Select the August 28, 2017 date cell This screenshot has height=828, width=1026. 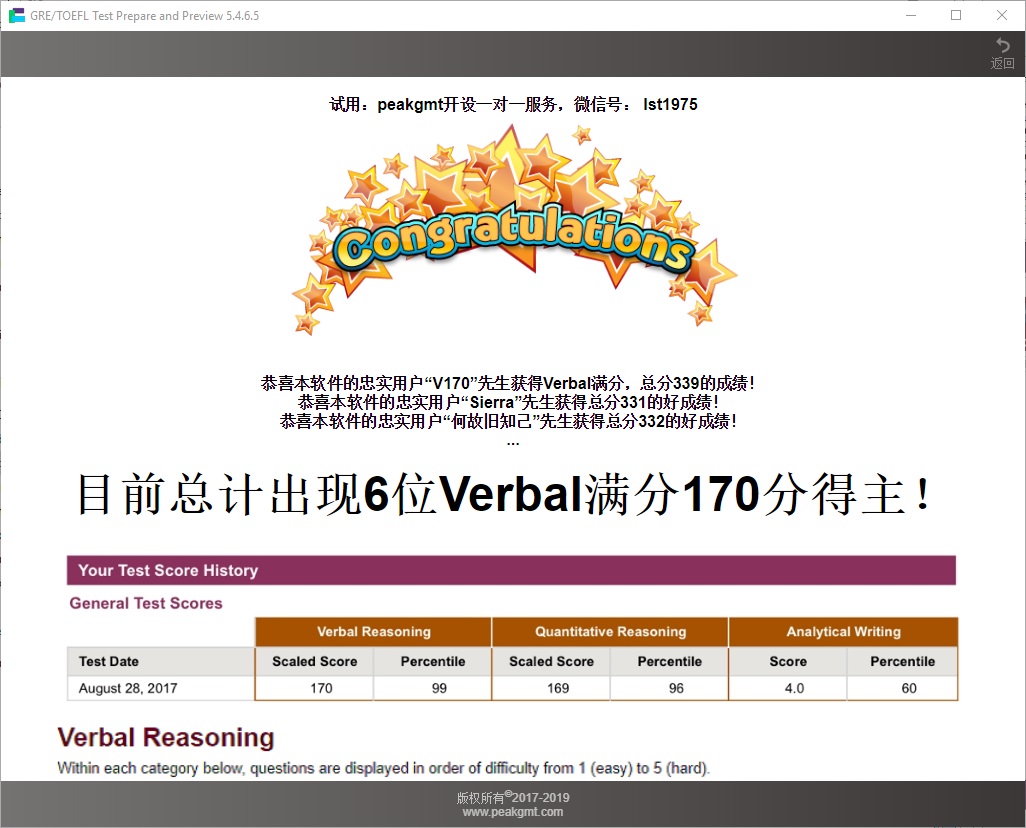coord(161,688)
